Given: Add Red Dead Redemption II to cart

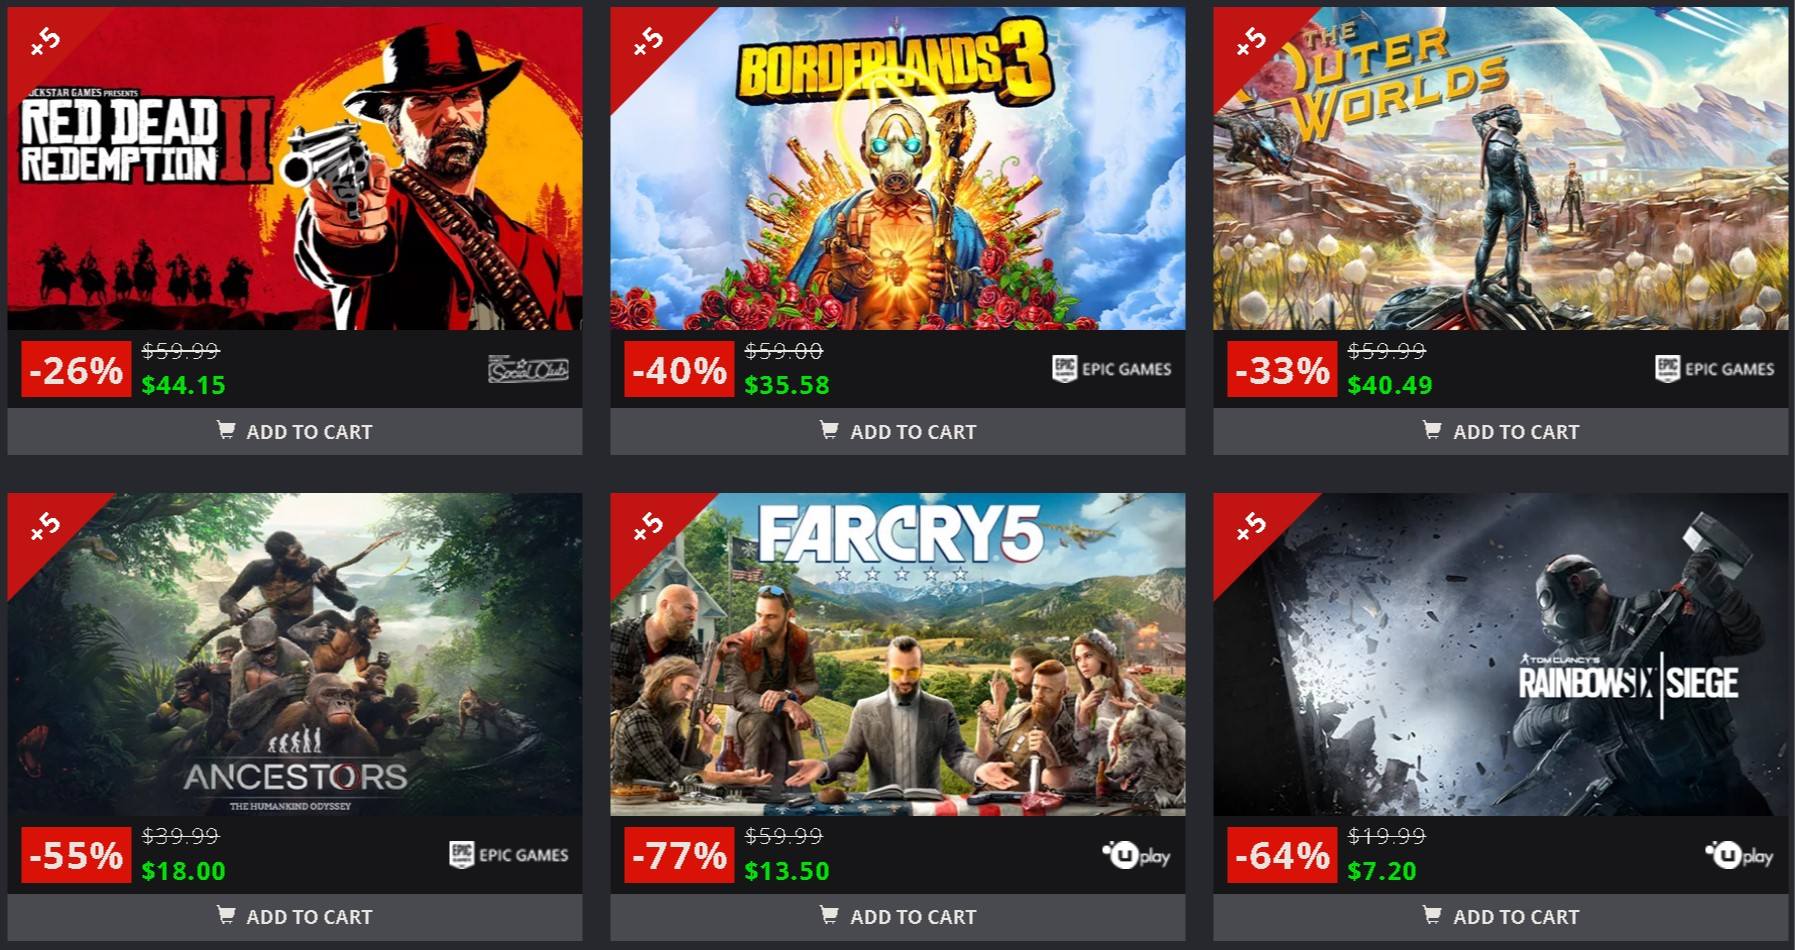Looking at the screenshot, I should click(295, 431).
